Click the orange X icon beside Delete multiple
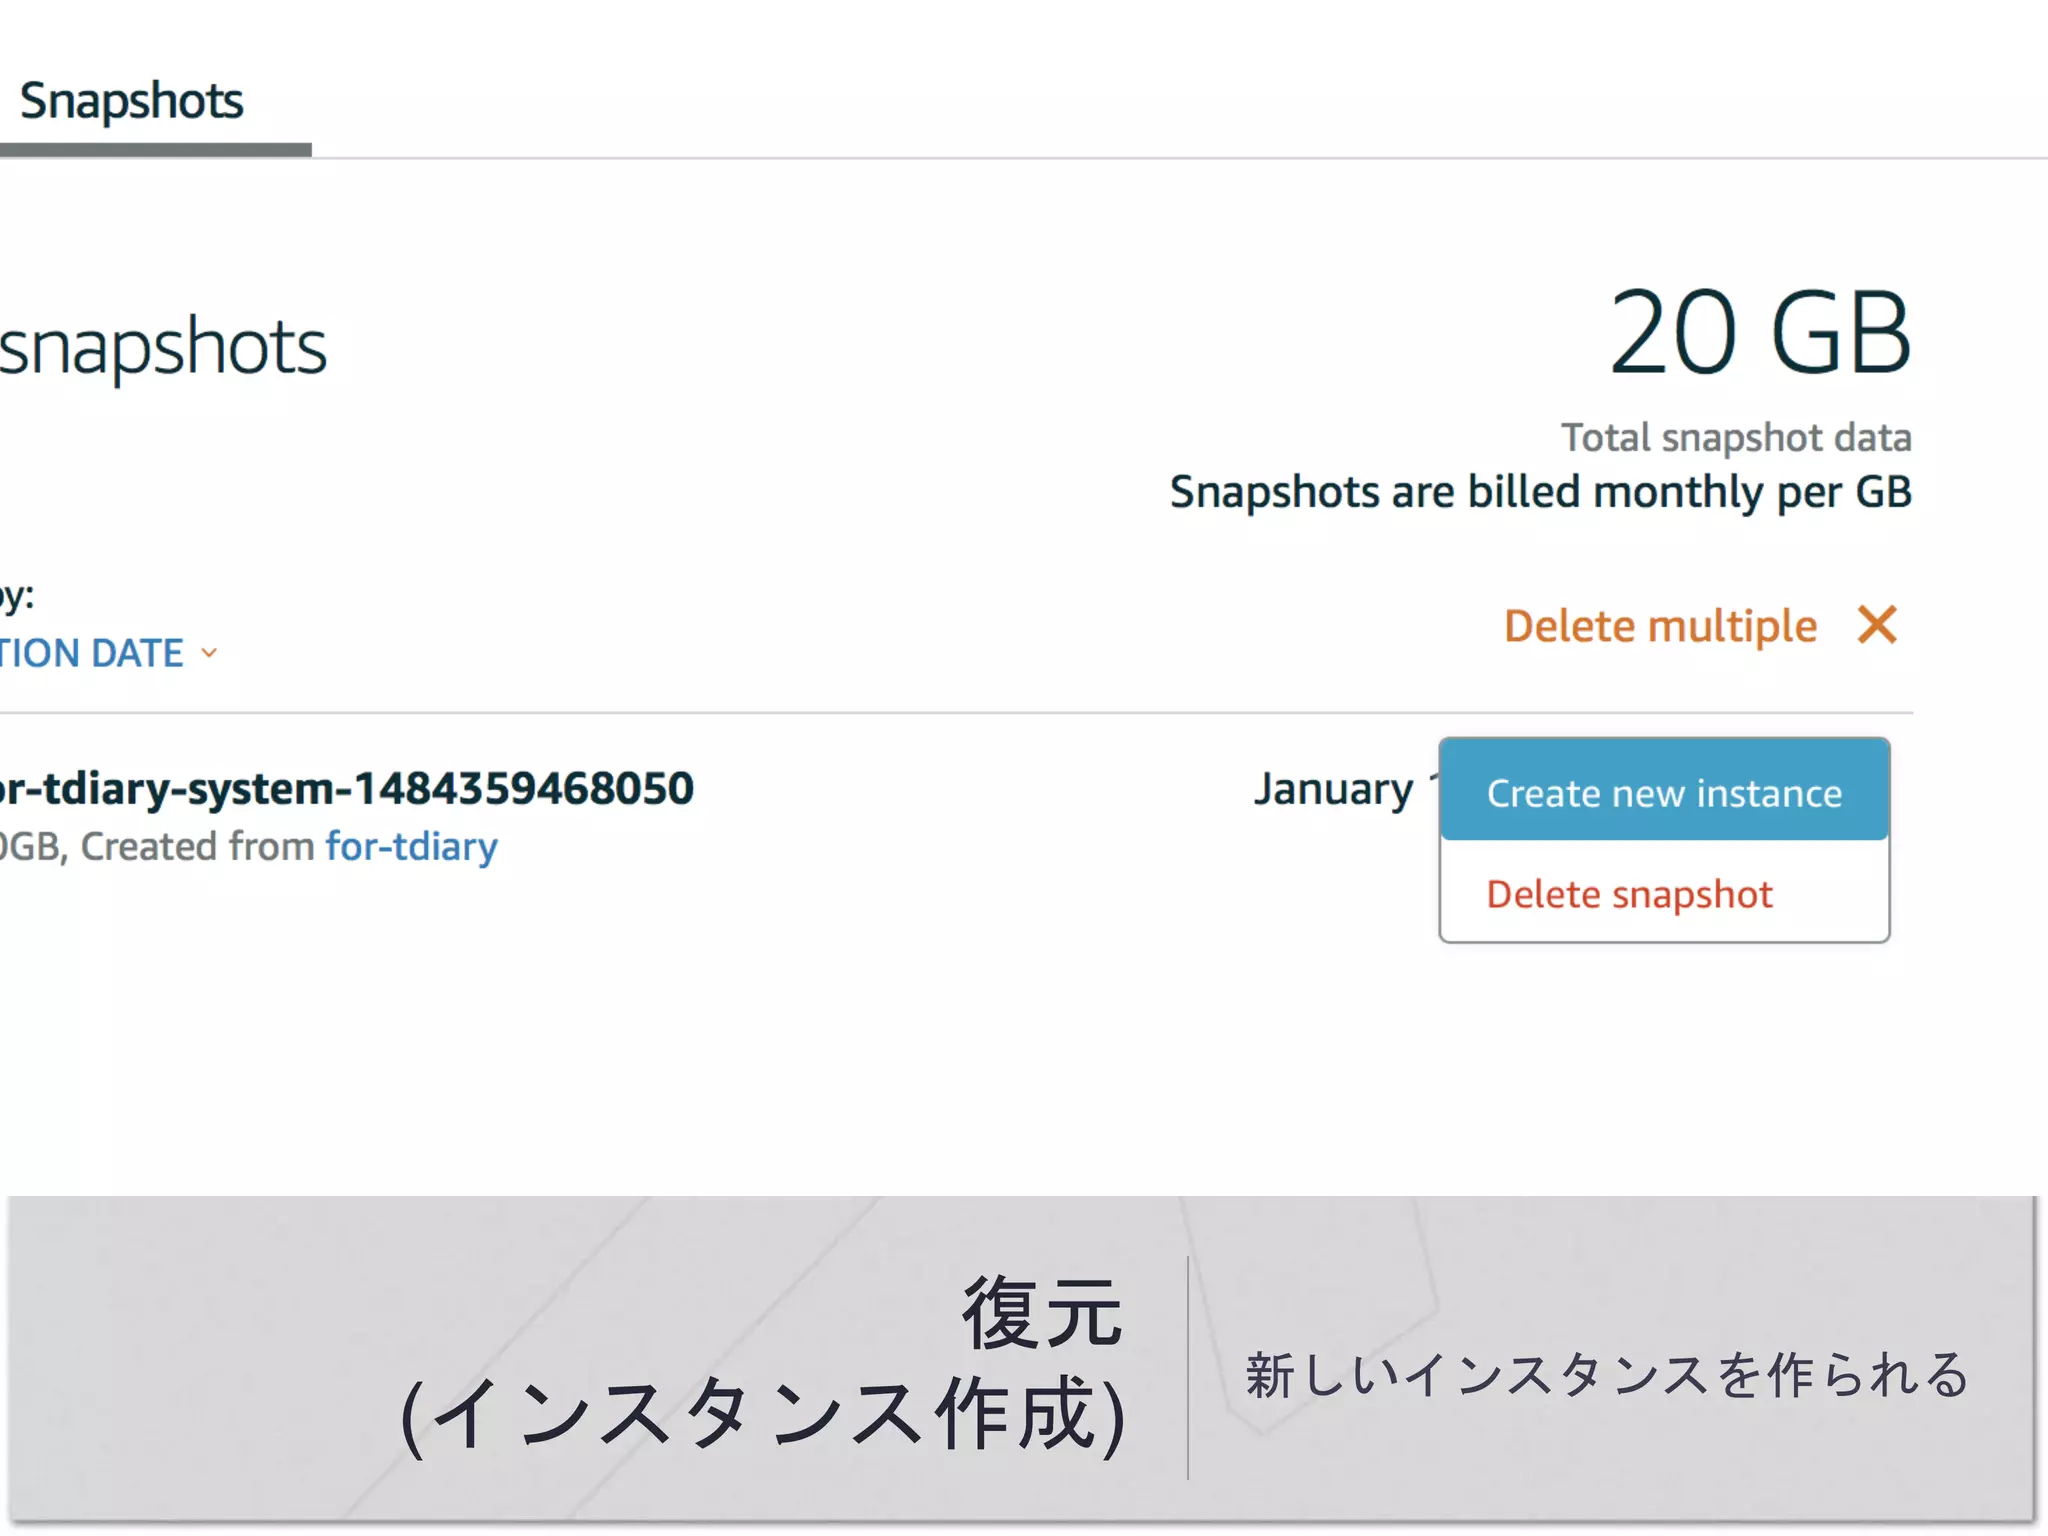Screen dimensions: 2048x1536 1877,626
